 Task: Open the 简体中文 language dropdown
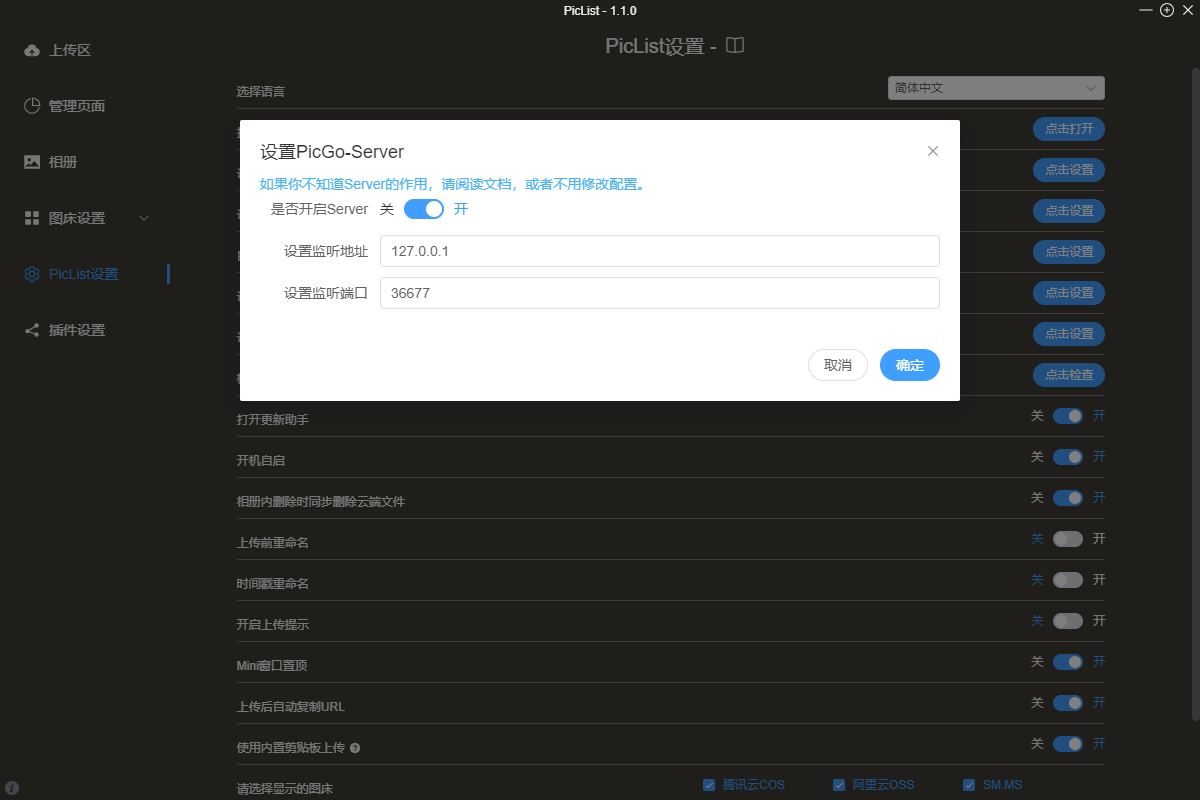pyautogui.click(x=995, y=88)
